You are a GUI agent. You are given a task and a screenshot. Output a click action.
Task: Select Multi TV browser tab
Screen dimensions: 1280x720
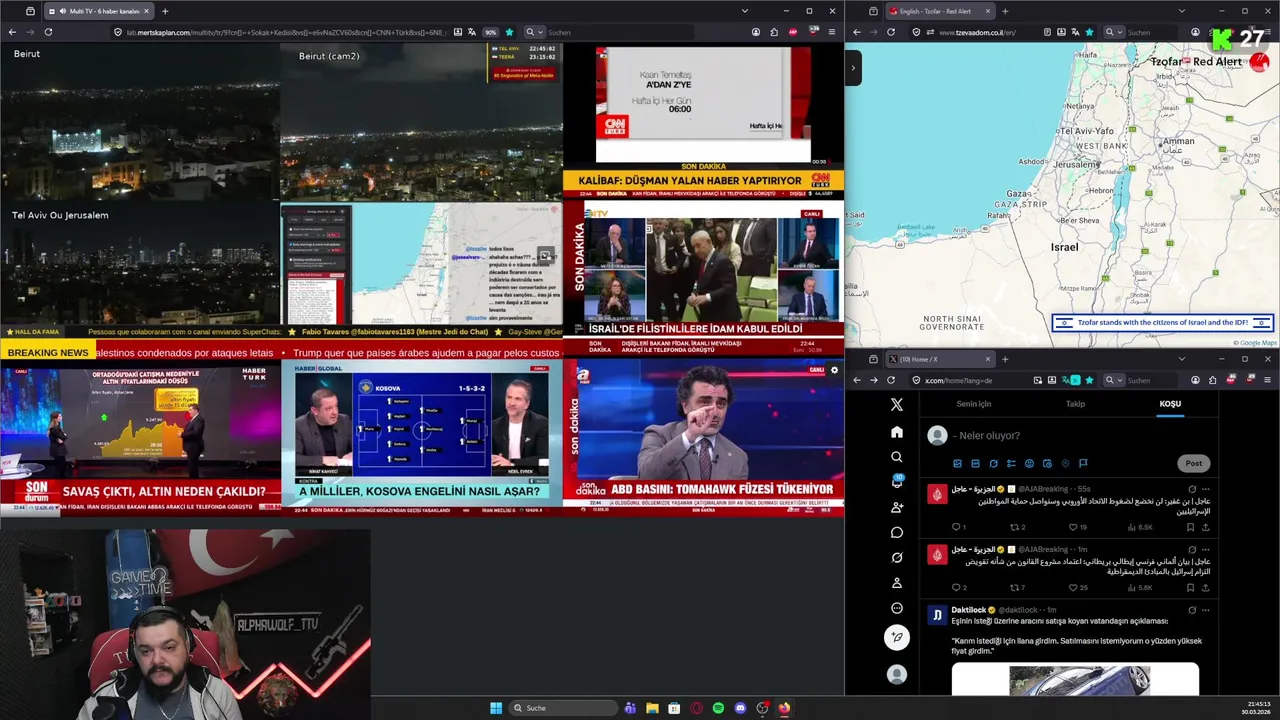point(98,11)
